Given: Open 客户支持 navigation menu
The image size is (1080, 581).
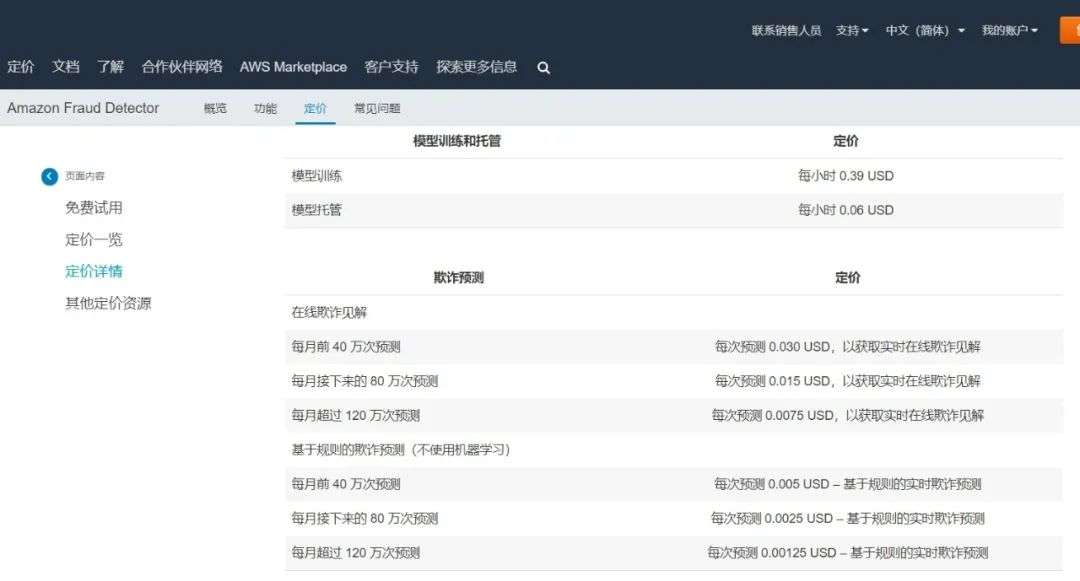Looking at the screenshot, I should coord(391,67).
